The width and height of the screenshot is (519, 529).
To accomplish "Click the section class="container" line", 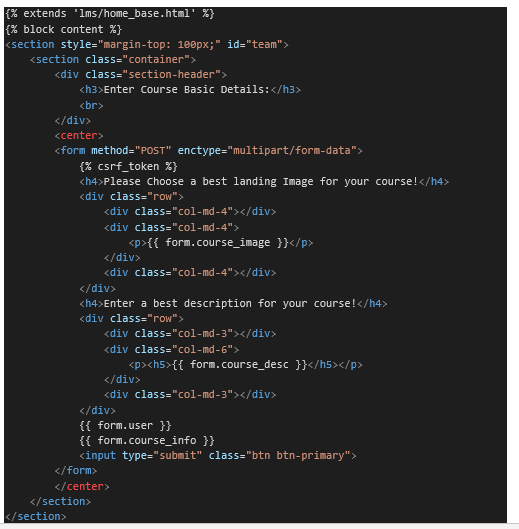I will pyautogui.click(x=113, y=59).
